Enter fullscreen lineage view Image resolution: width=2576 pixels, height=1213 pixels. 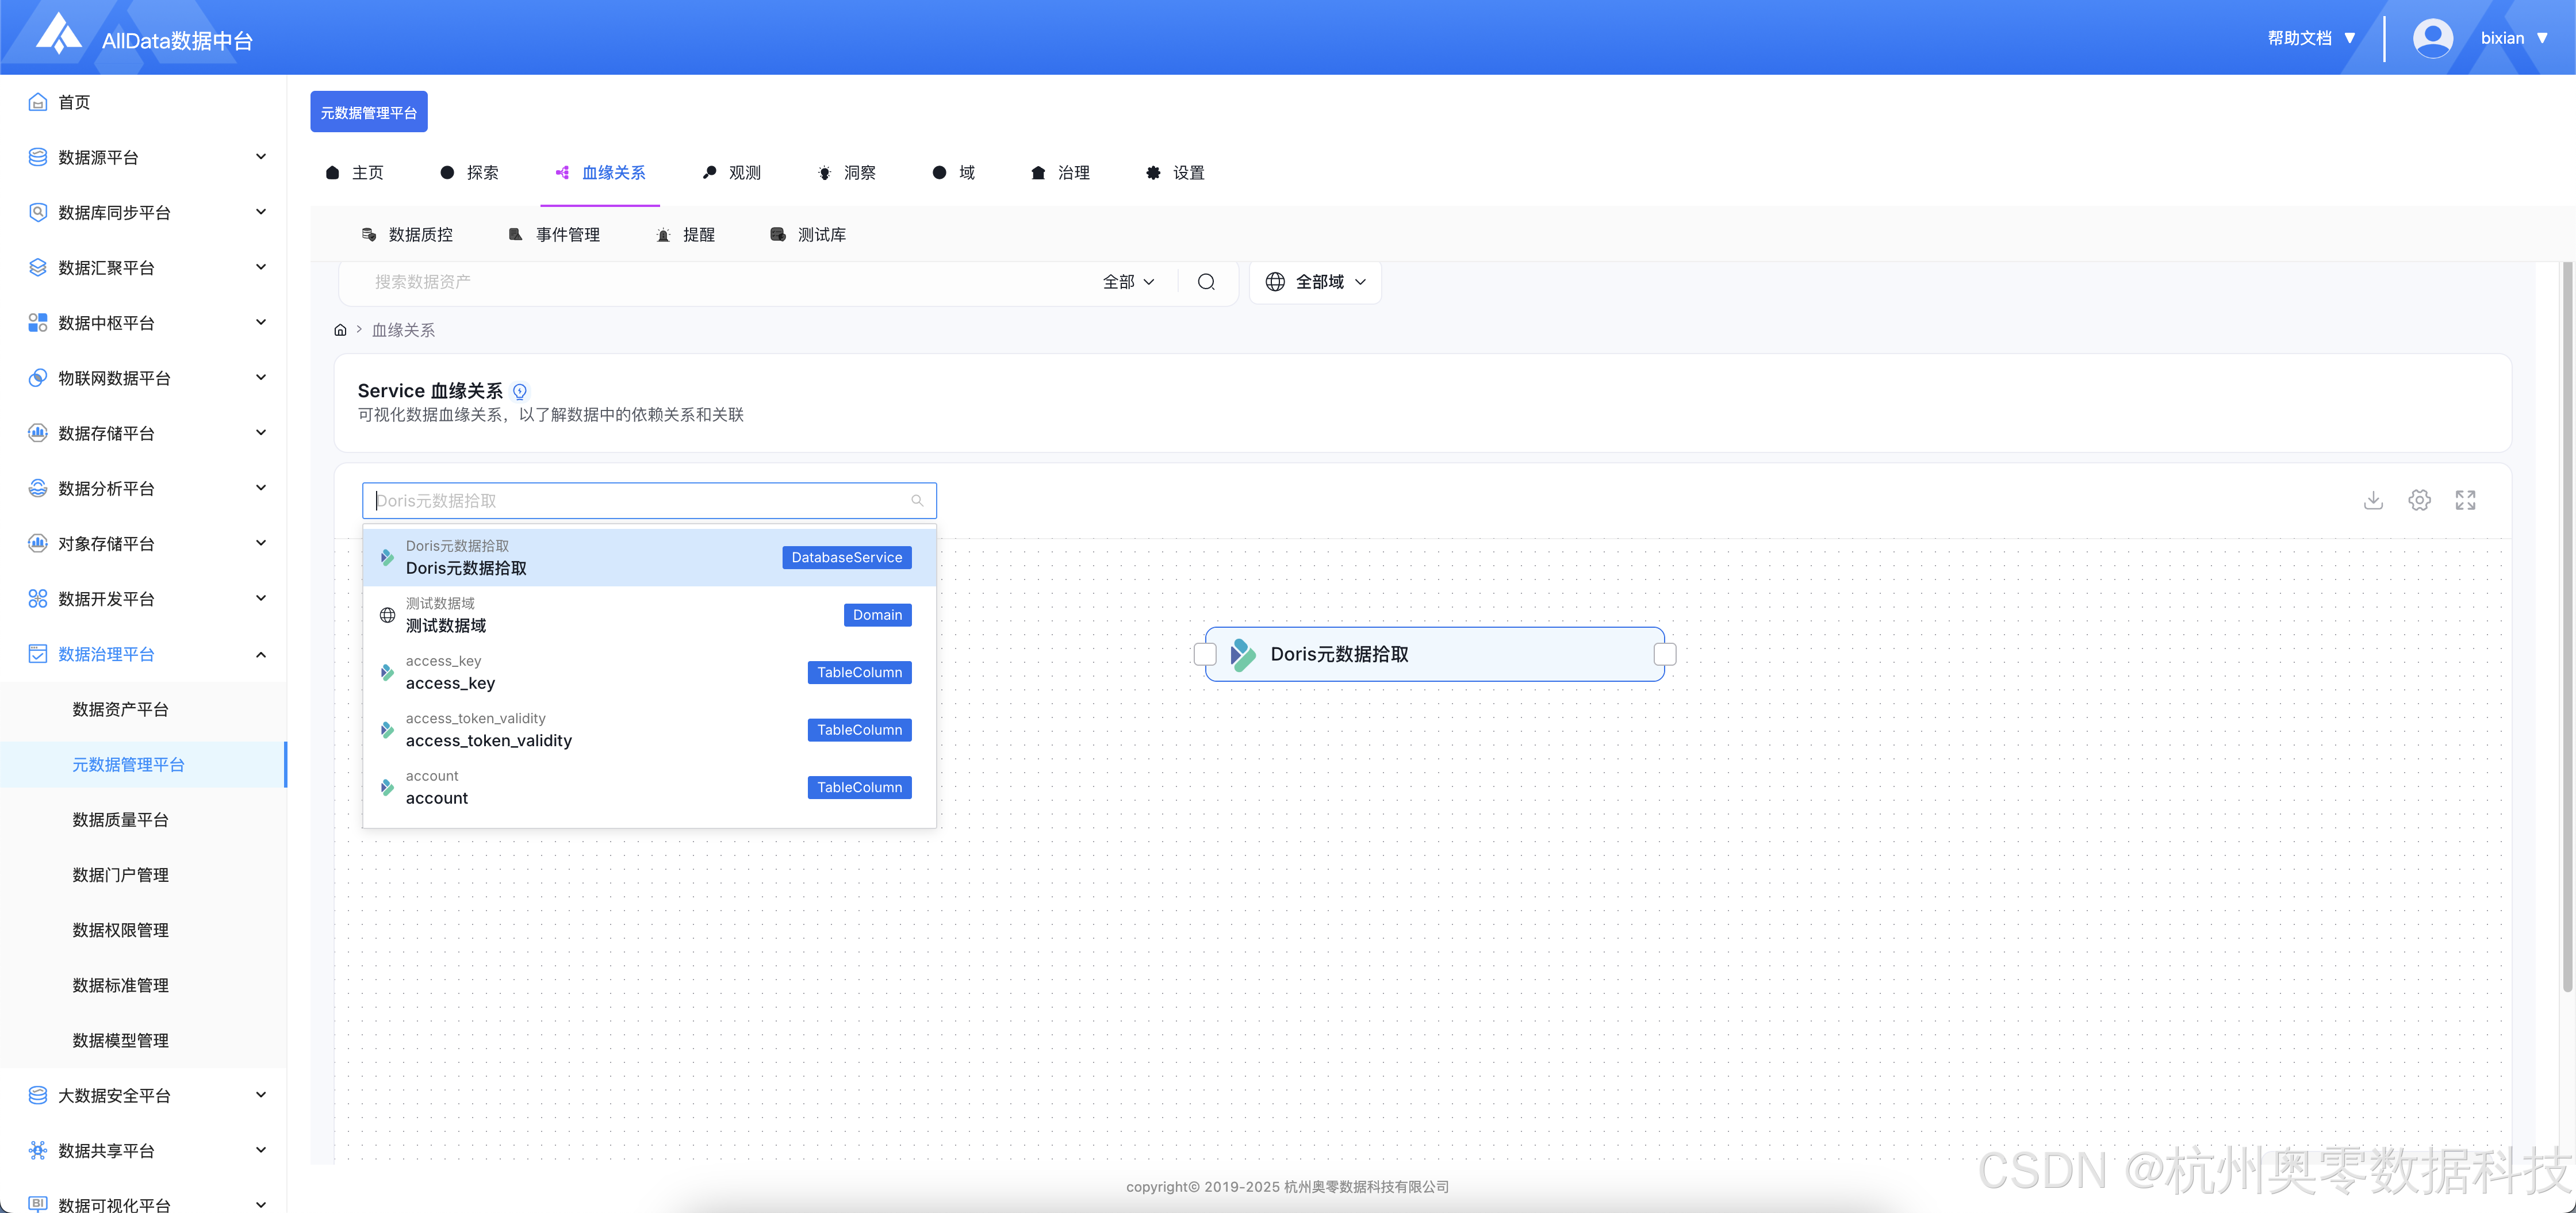click(2465, 500)
